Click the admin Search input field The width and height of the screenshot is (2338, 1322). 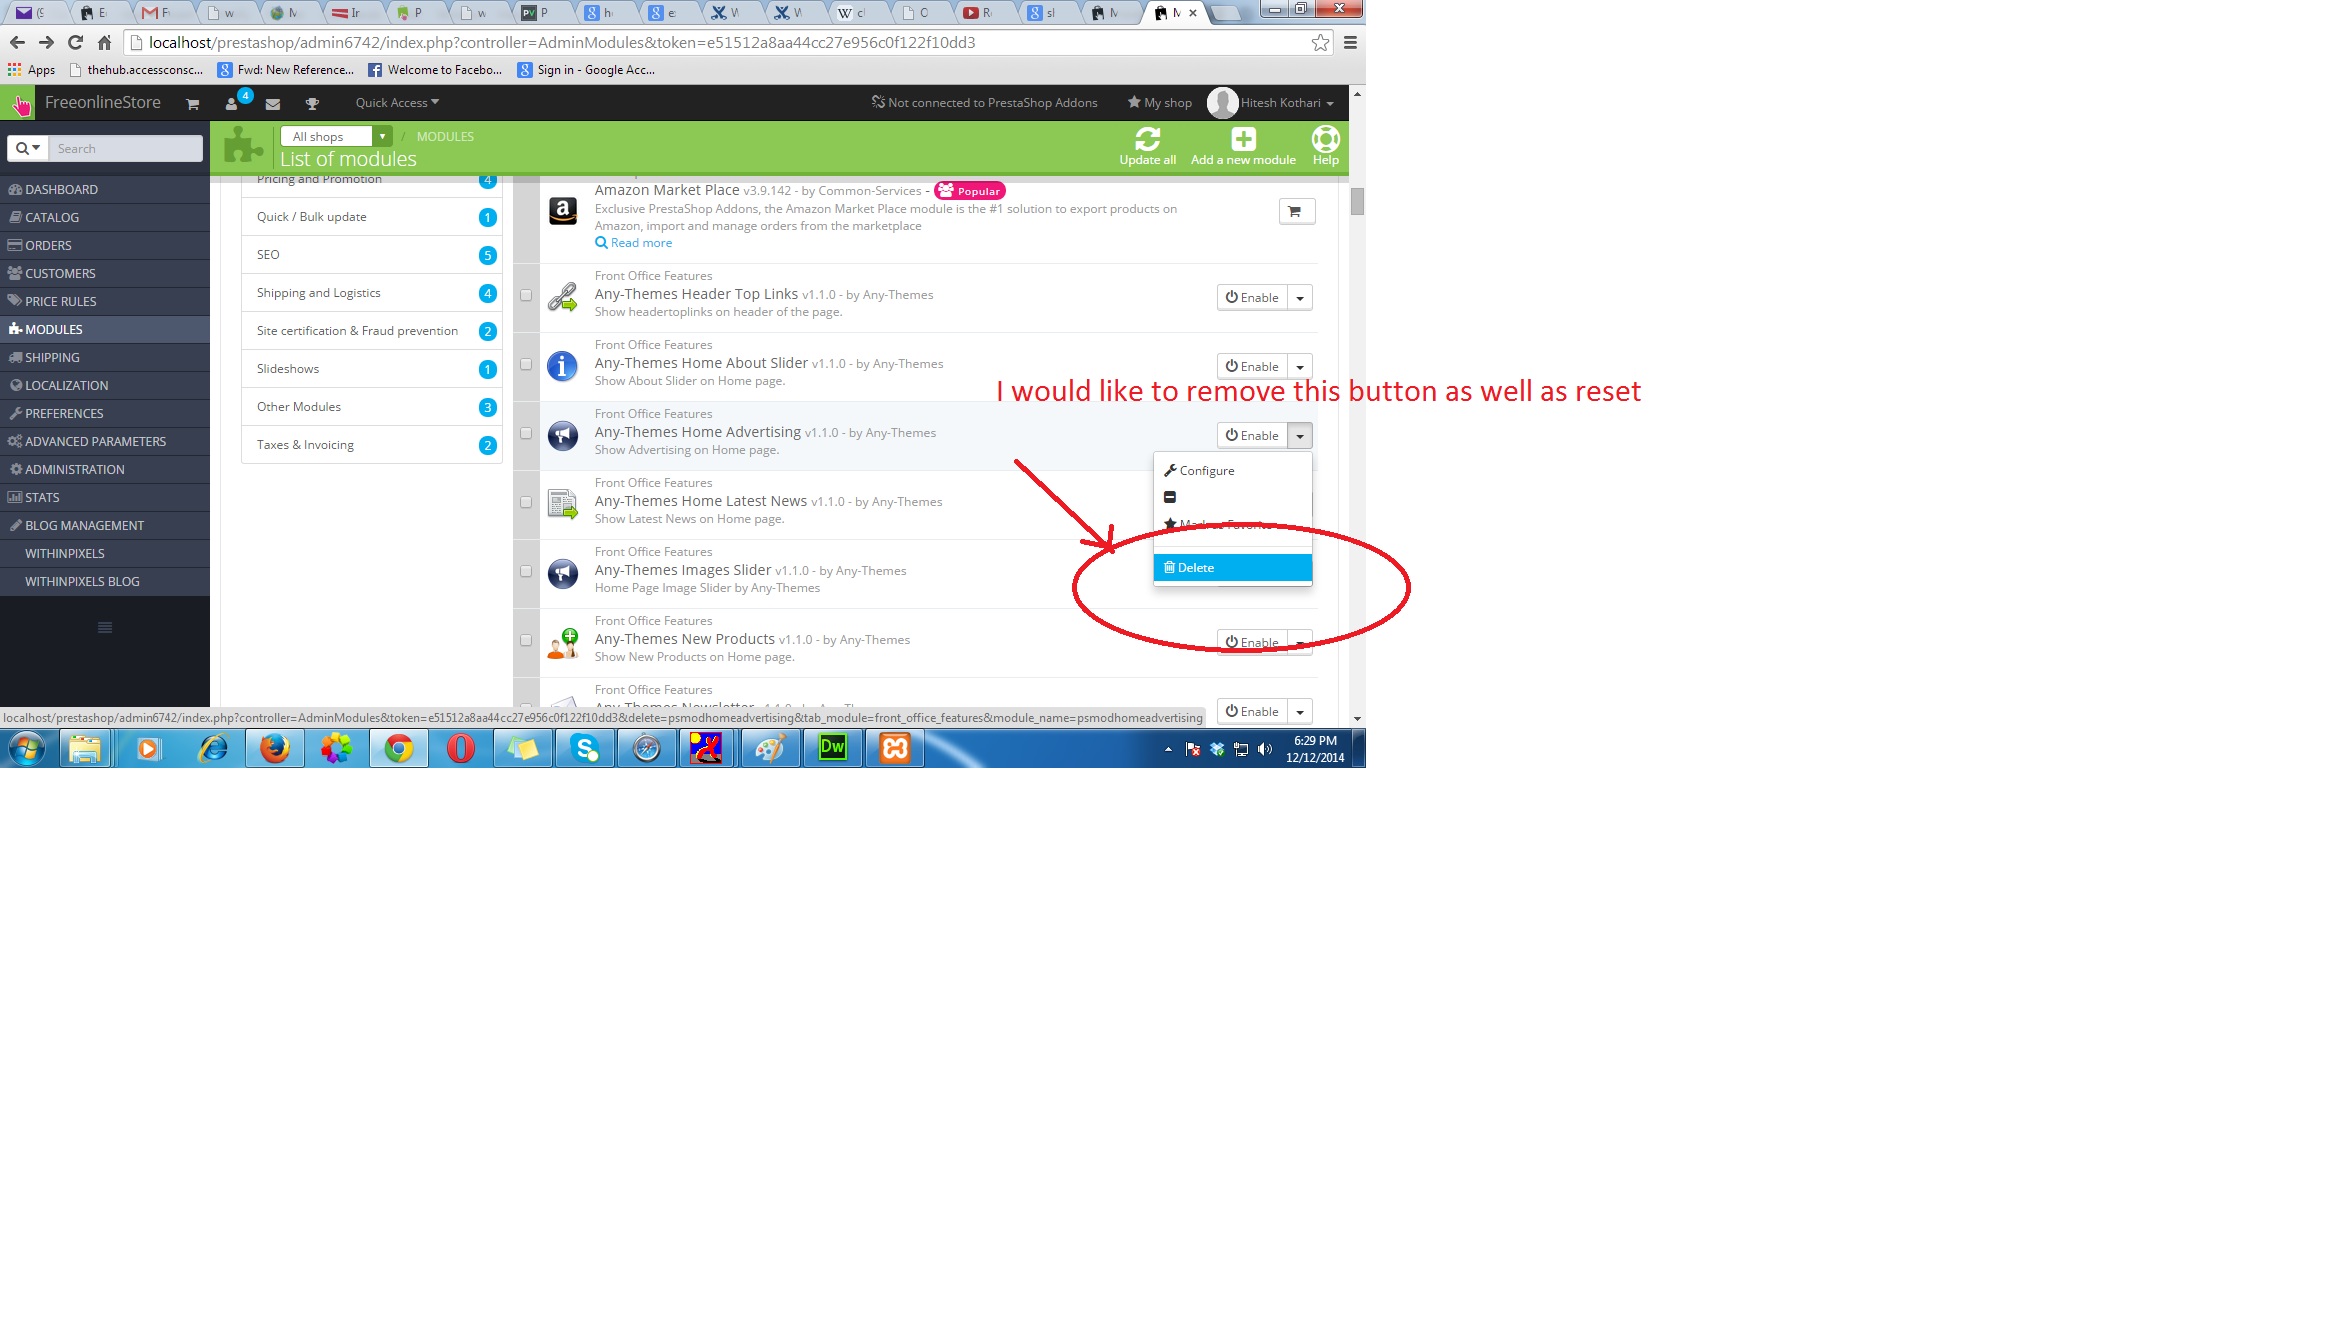click(126, 148)
